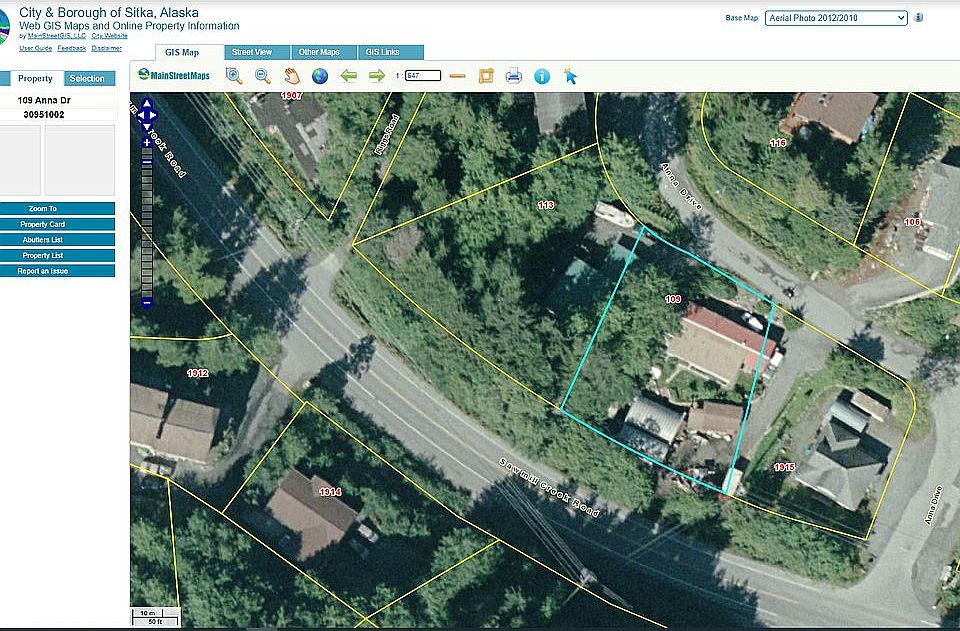Screen dimensions: 960x631
Task: Switch to the GIS Map tab
Action: 189,53
